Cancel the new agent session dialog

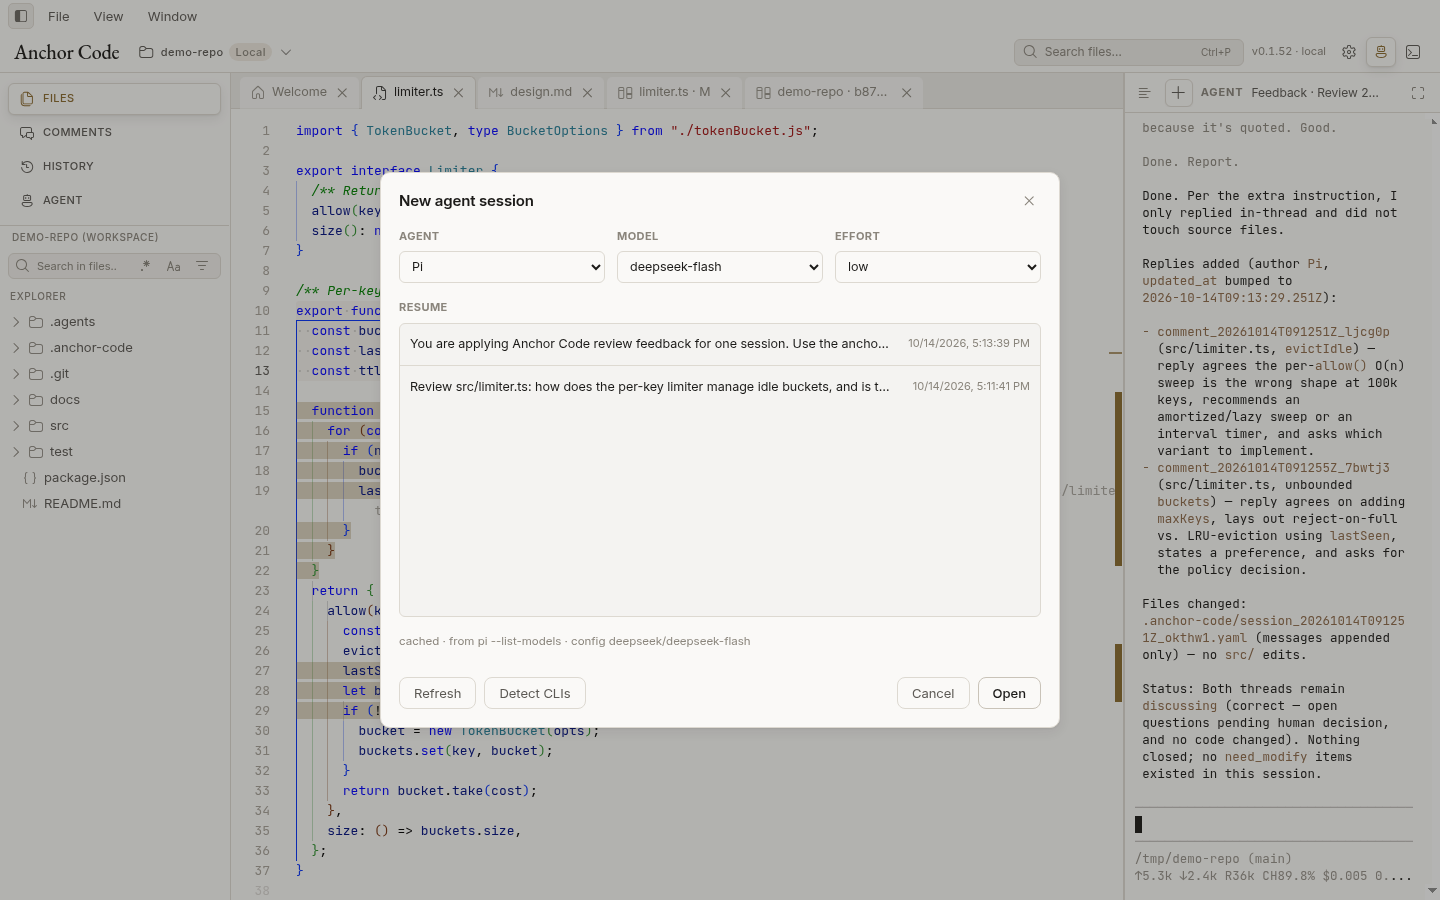(x=933, y=693)
